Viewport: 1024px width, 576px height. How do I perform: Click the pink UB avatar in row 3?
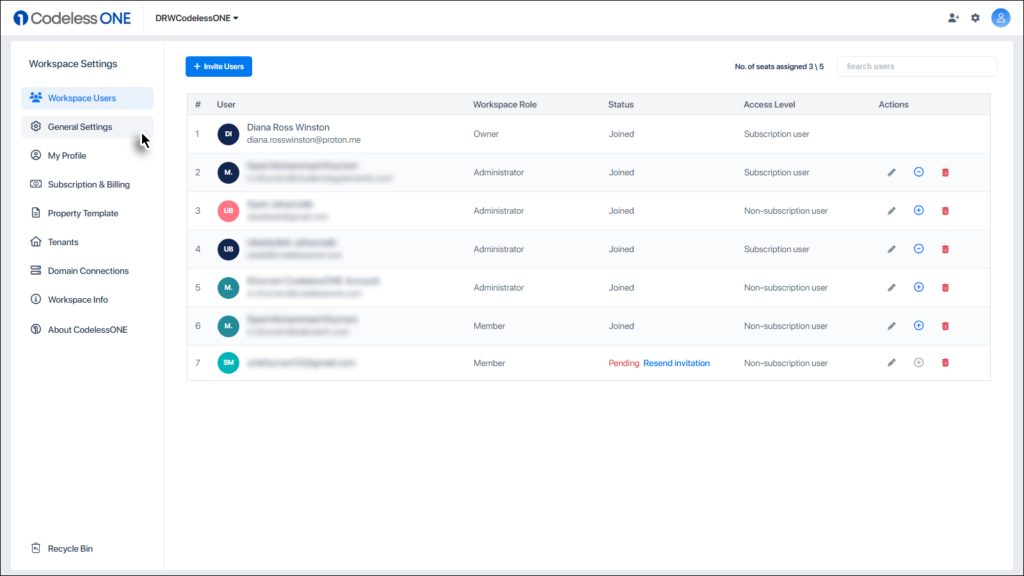pyautogui.click(x=229, y=211)
